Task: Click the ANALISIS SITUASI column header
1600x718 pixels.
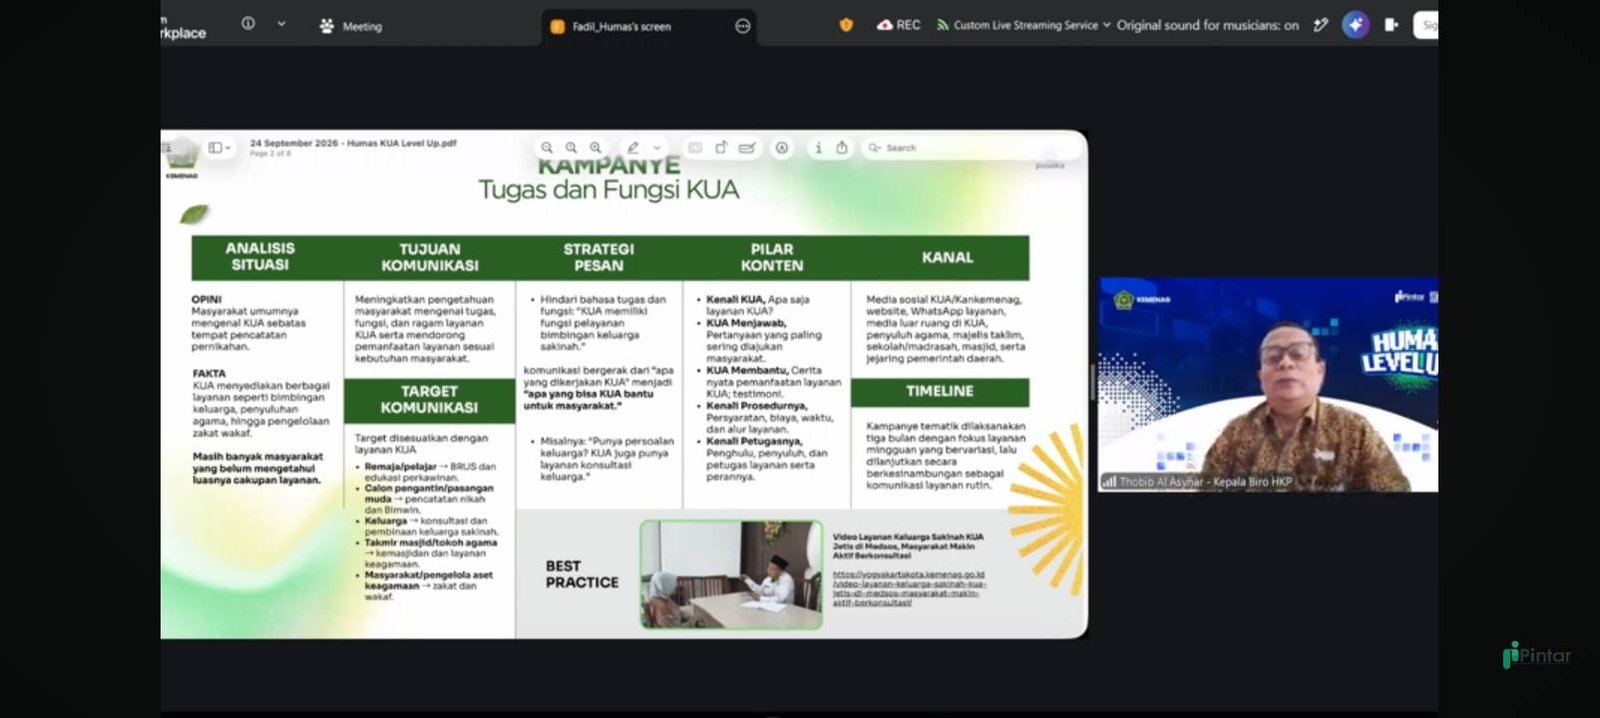Action: tap(260, 257)
